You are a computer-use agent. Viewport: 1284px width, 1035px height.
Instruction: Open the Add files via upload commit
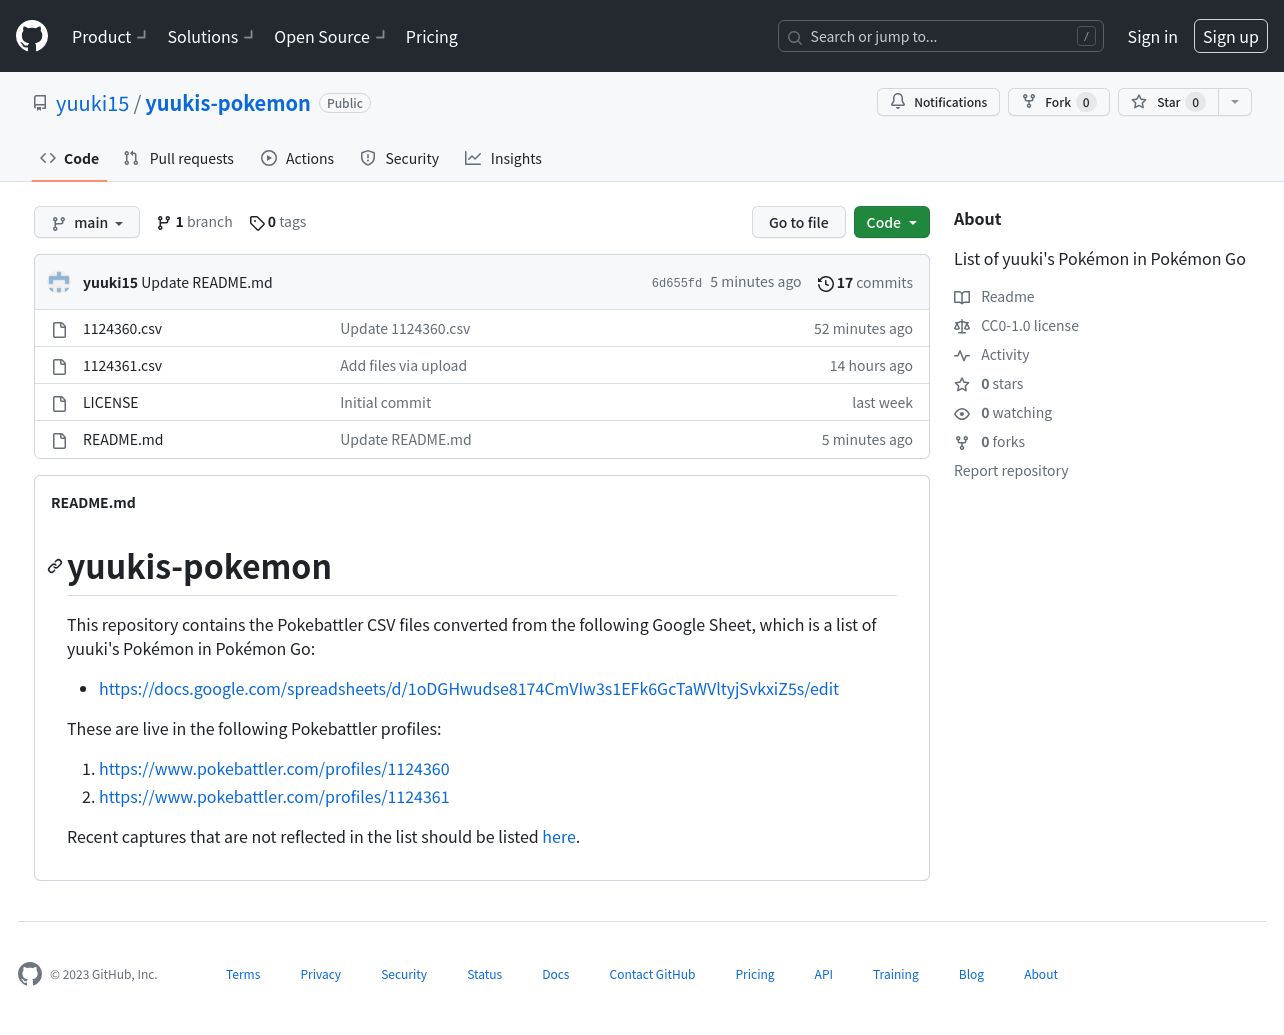tap(403, 366)
